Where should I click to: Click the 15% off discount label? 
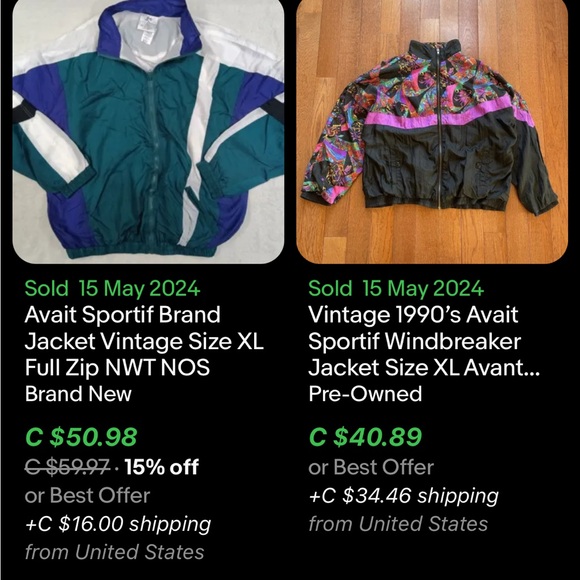point(162,467)
